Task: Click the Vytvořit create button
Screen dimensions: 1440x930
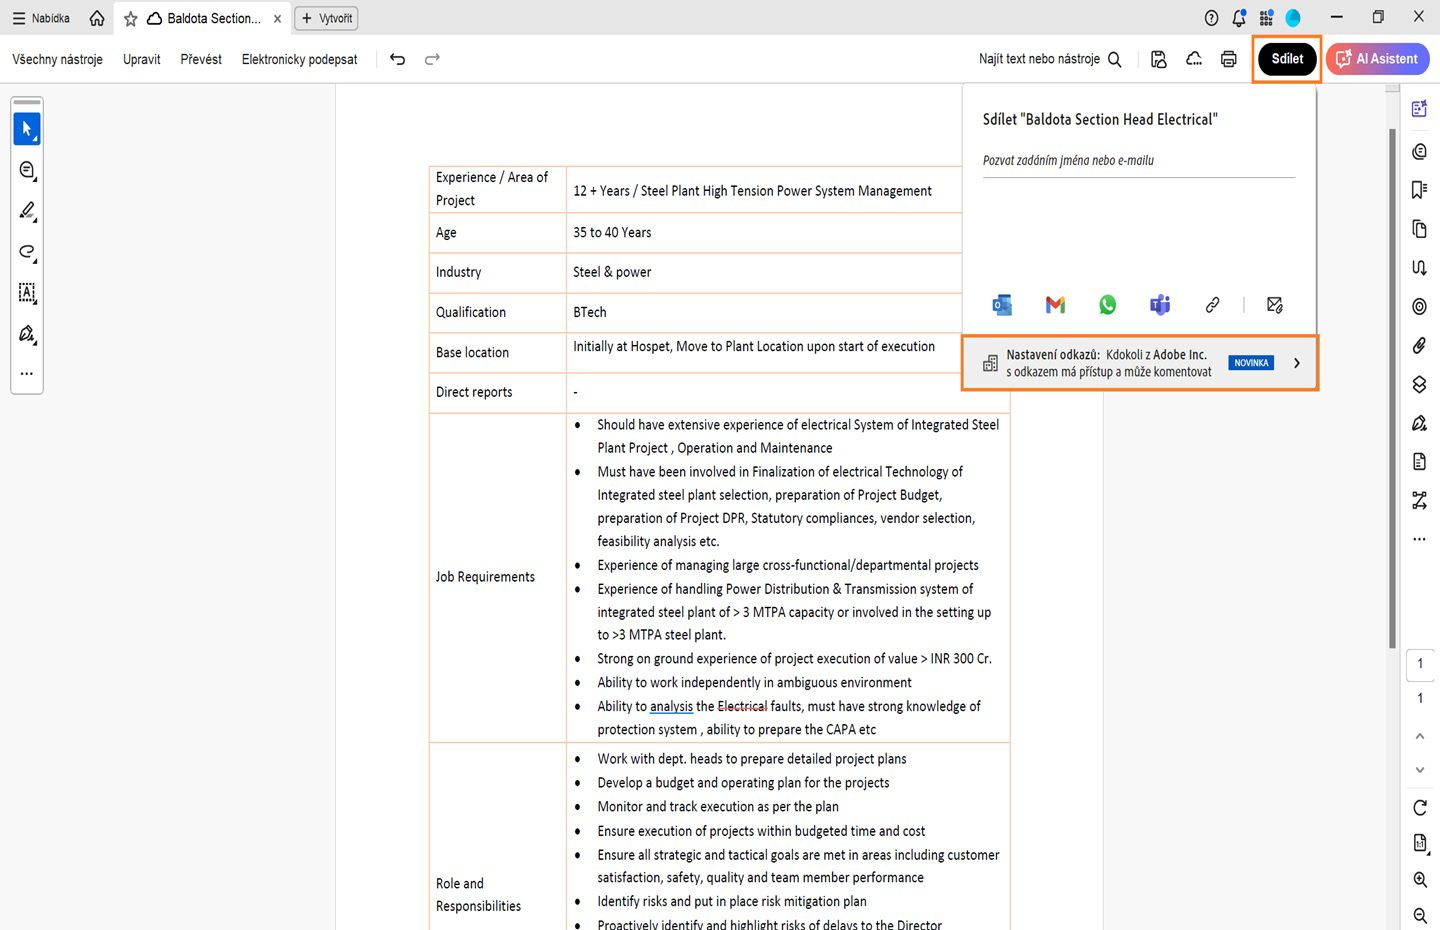Action: [326, 18]
